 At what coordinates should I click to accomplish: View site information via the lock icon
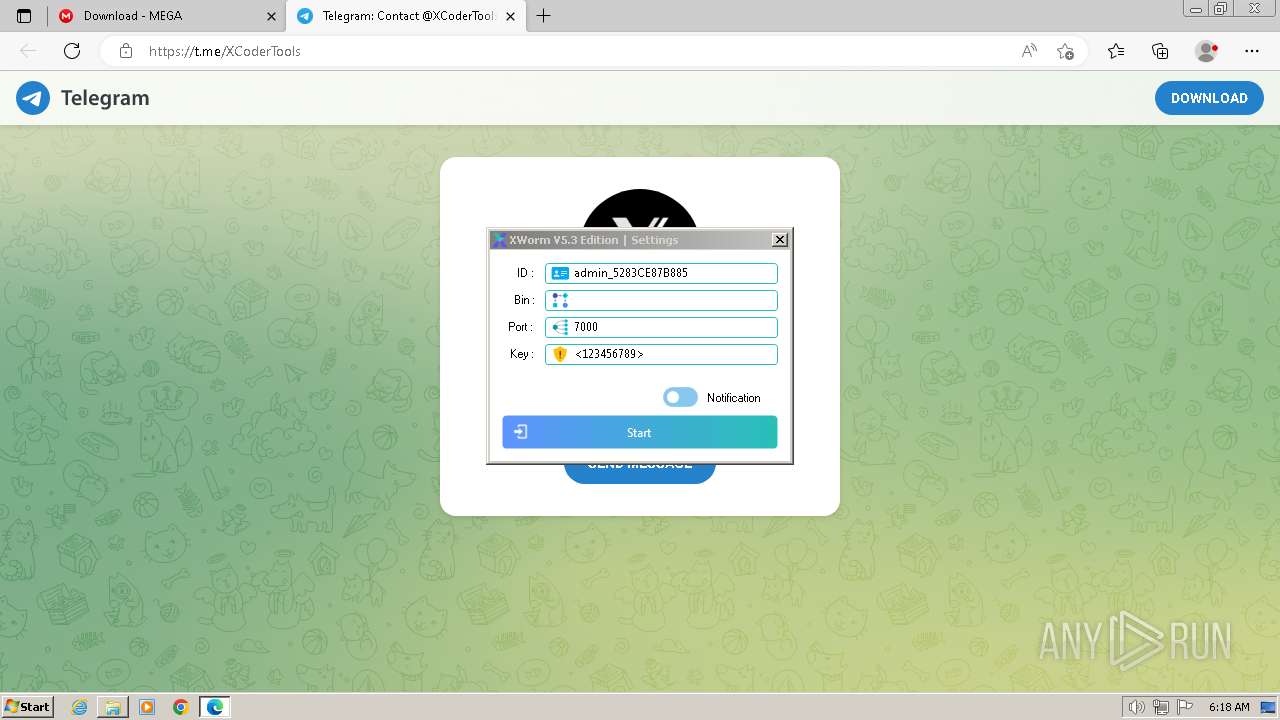coord(125,51)
